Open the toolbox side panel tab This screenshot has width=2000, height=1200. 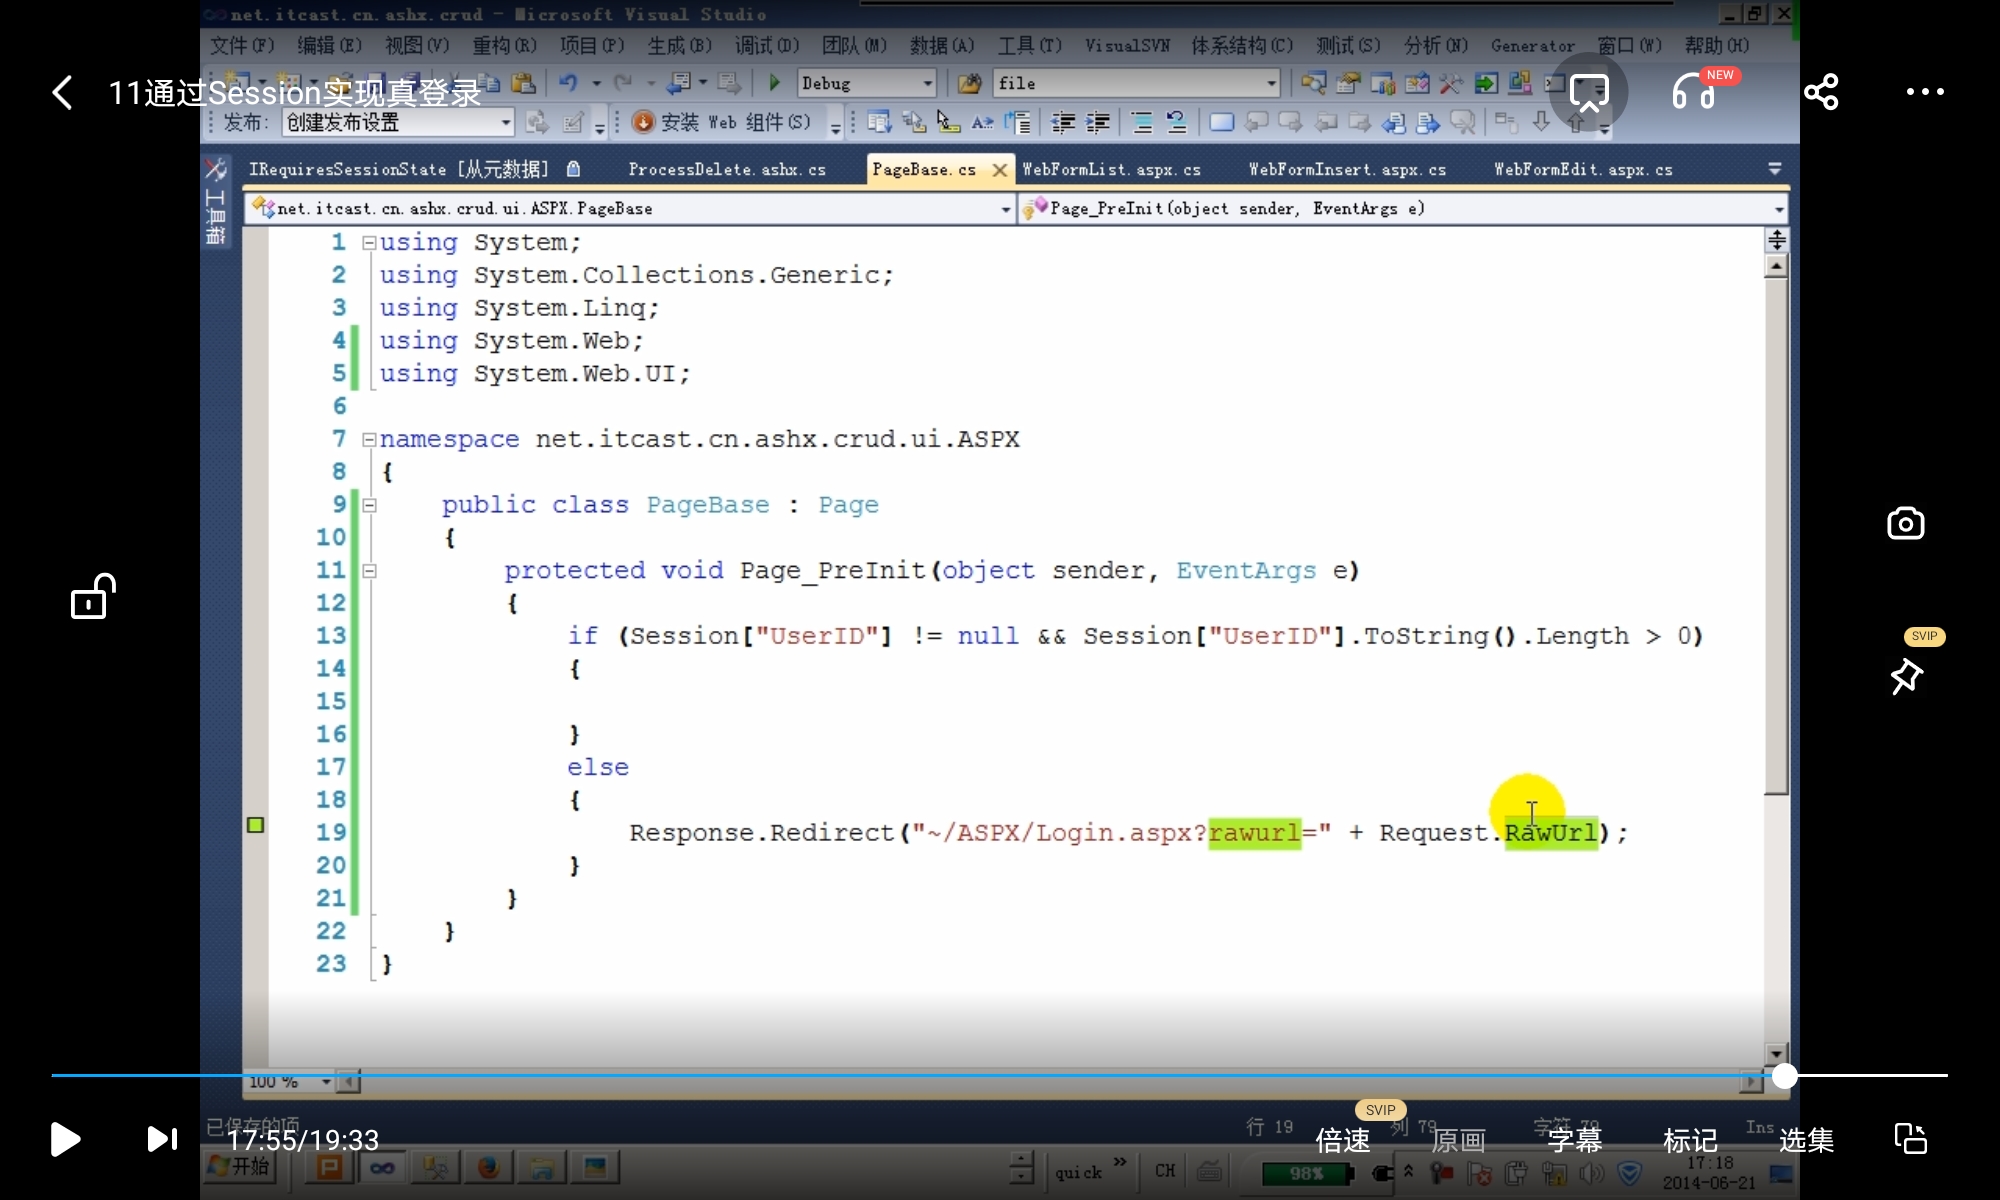click(x=215, y=201)
